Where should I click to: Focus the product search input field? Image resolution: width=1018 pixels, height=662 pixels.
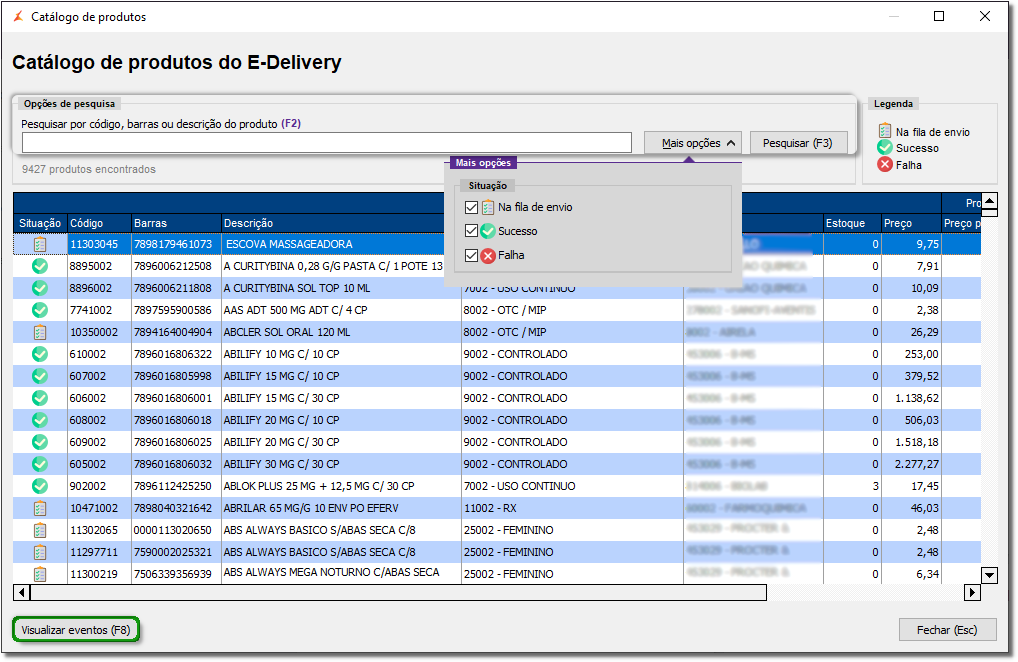[327, 143]
